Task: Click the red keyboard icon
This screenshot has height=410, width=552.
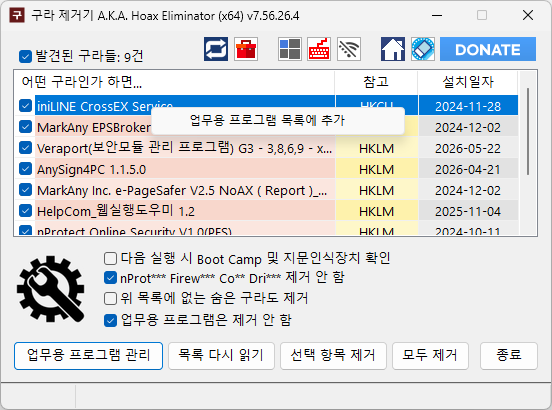Action: tap(319, 49)
